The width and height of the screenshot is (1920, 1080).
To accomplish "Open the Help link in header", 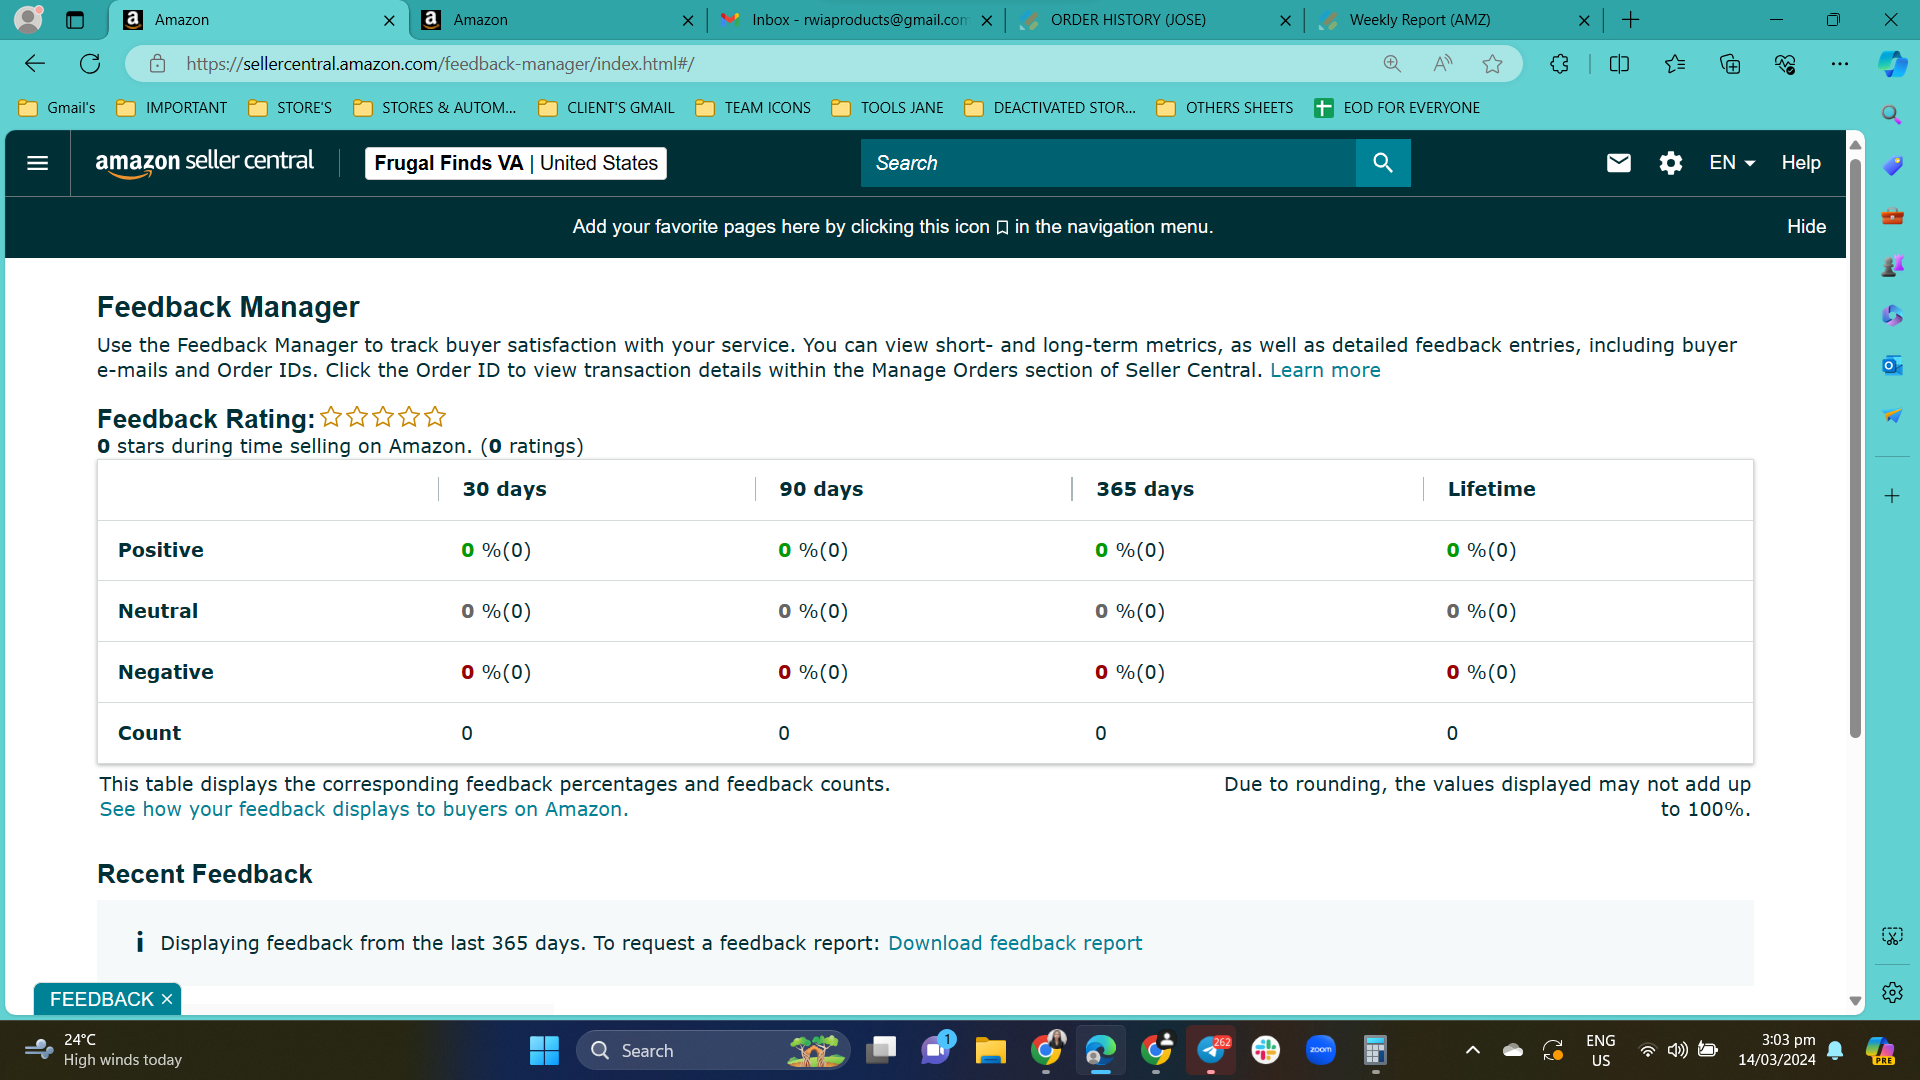I will pyautogui.click(x=1801, y=163).
